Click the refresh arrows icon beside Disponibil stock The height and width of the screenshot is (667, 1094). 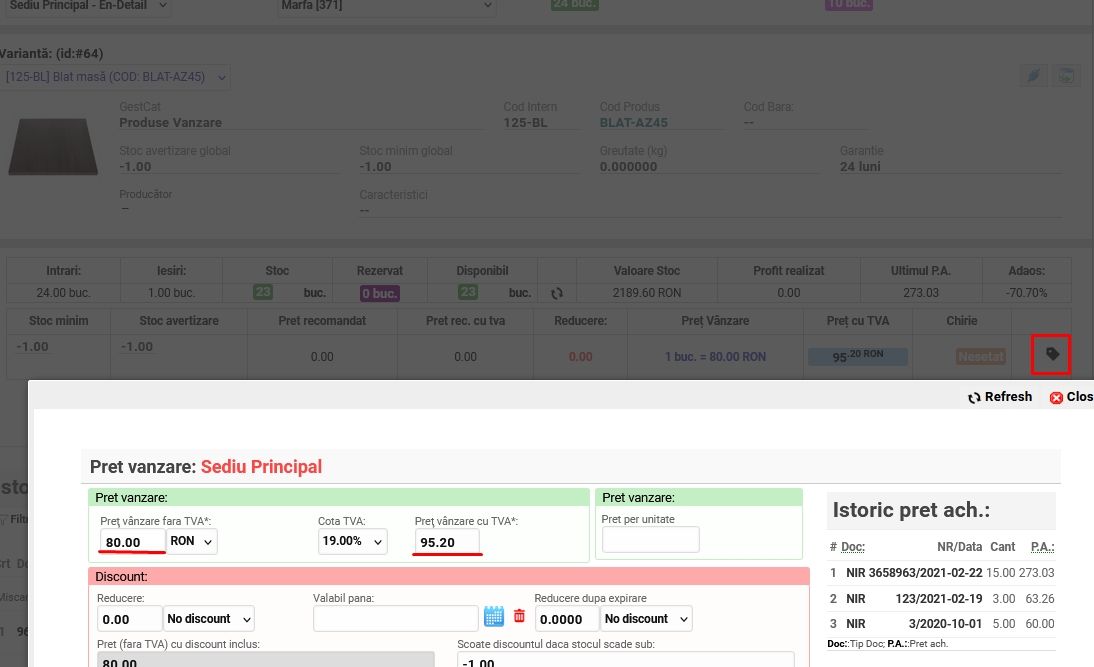pyautogui.click(x=557, y=293)
